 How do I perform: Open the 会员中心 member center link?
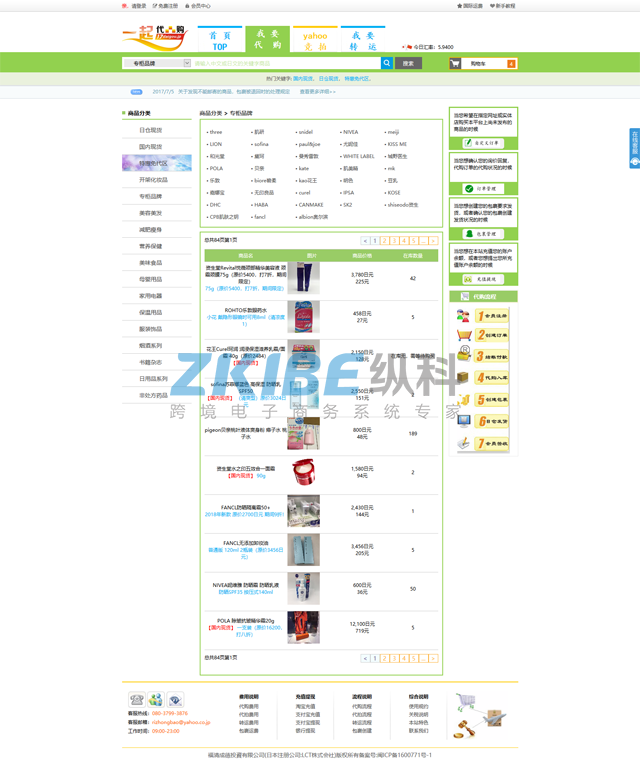198,6
